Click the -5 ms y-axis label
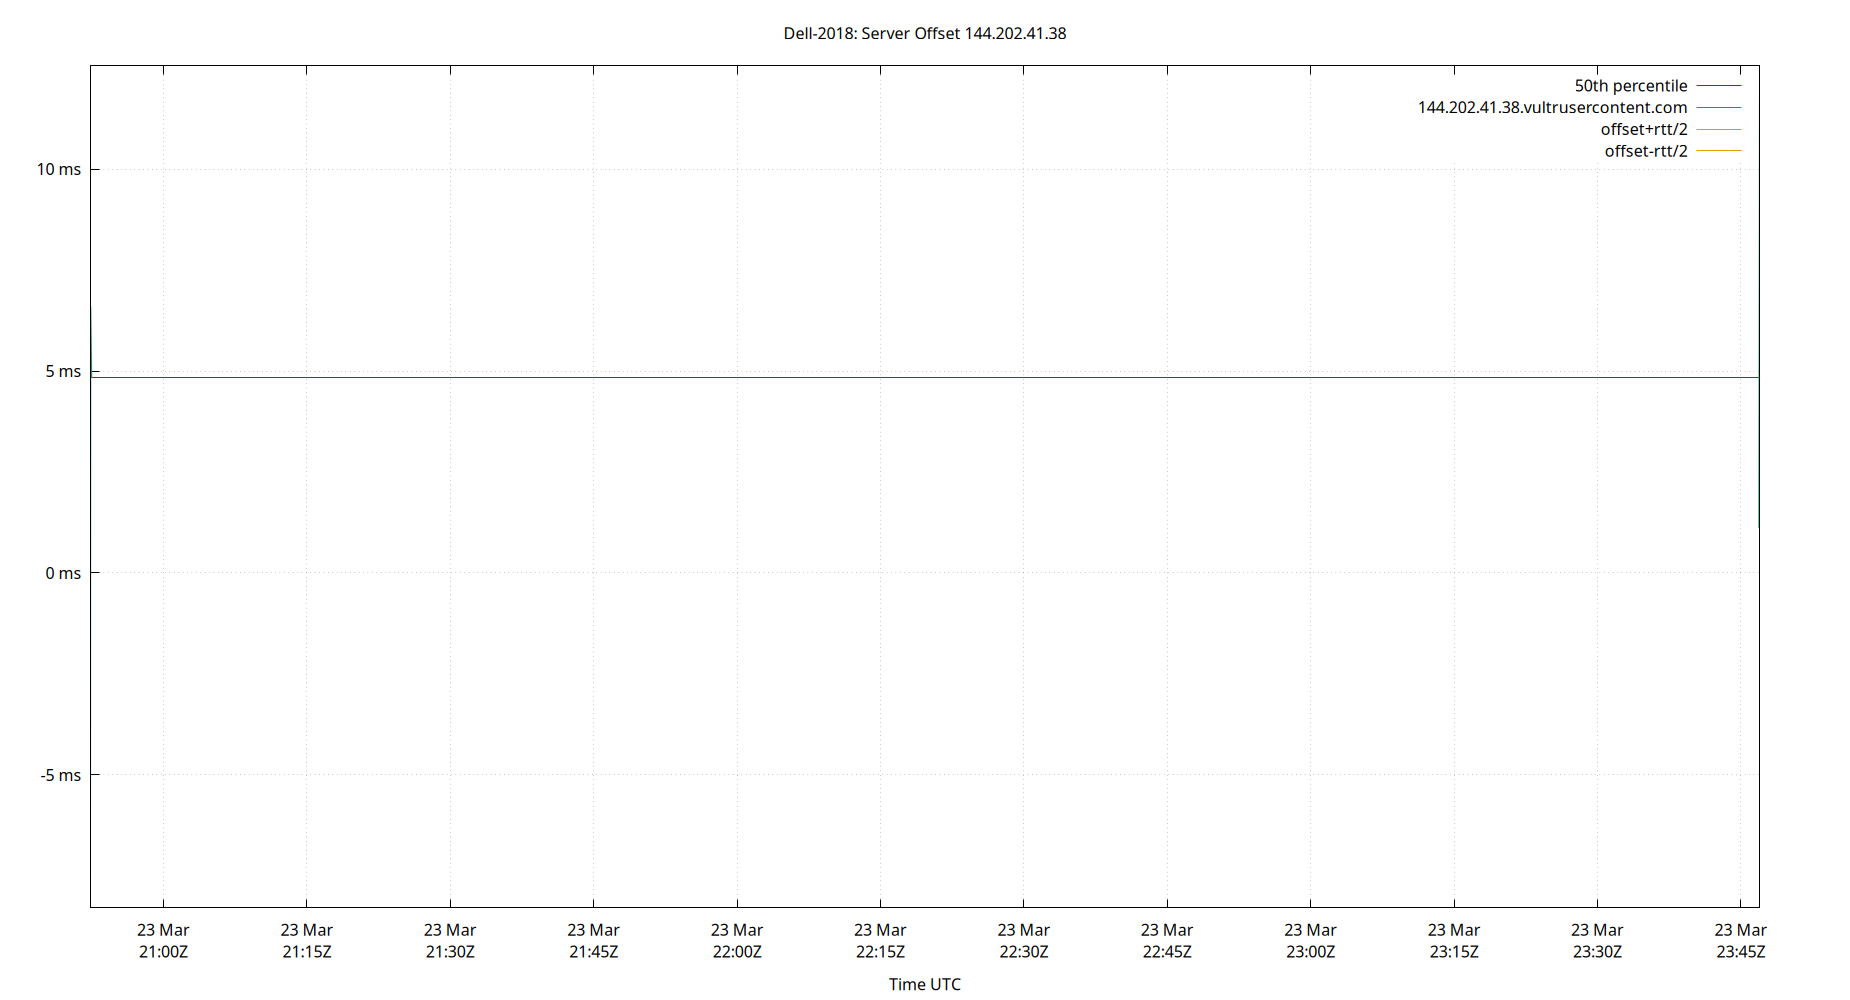Screen dimensions: 1850x1000 point(62,774)
